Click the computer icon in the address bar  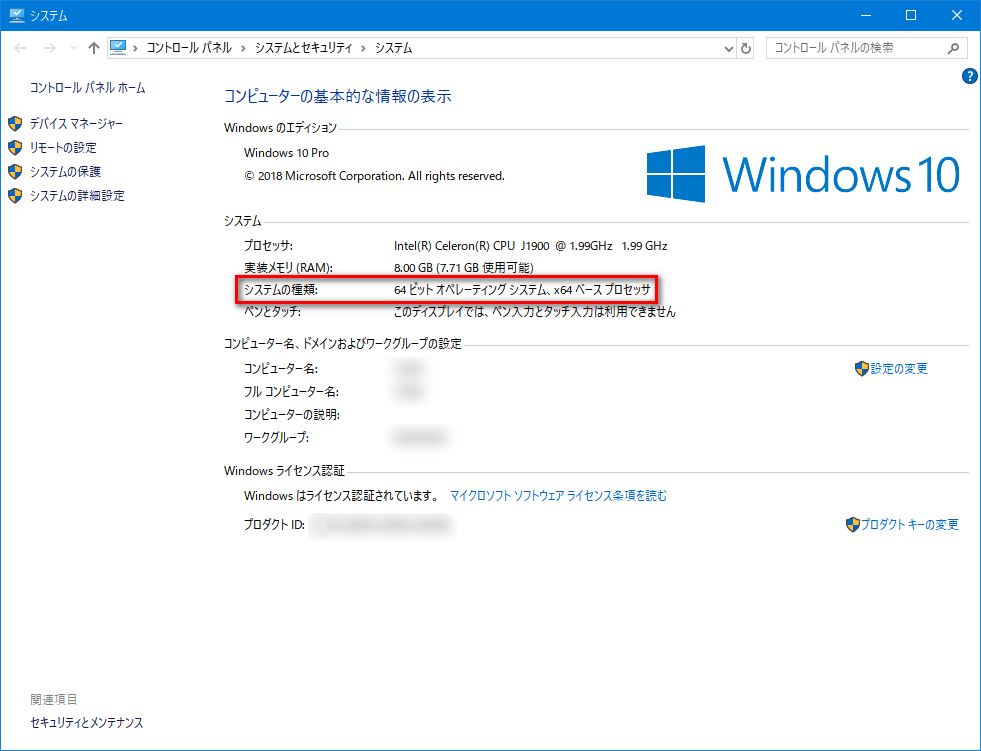pos(119,48)
